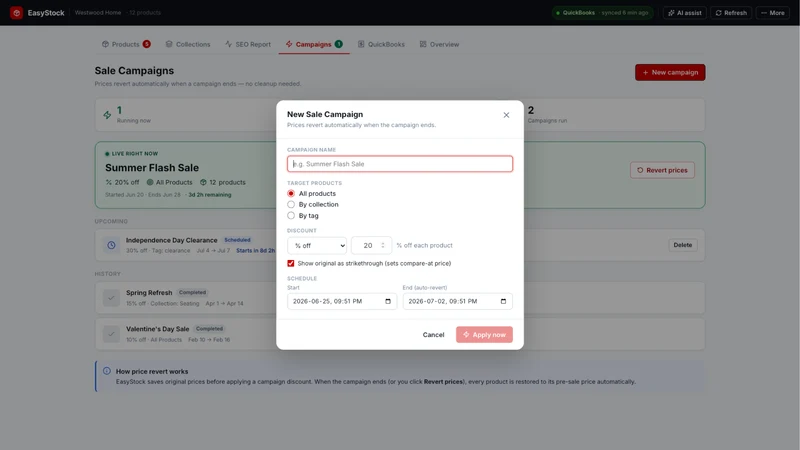Click the icon beside All Products label
The image size is (800, 450).
point(150,182)
